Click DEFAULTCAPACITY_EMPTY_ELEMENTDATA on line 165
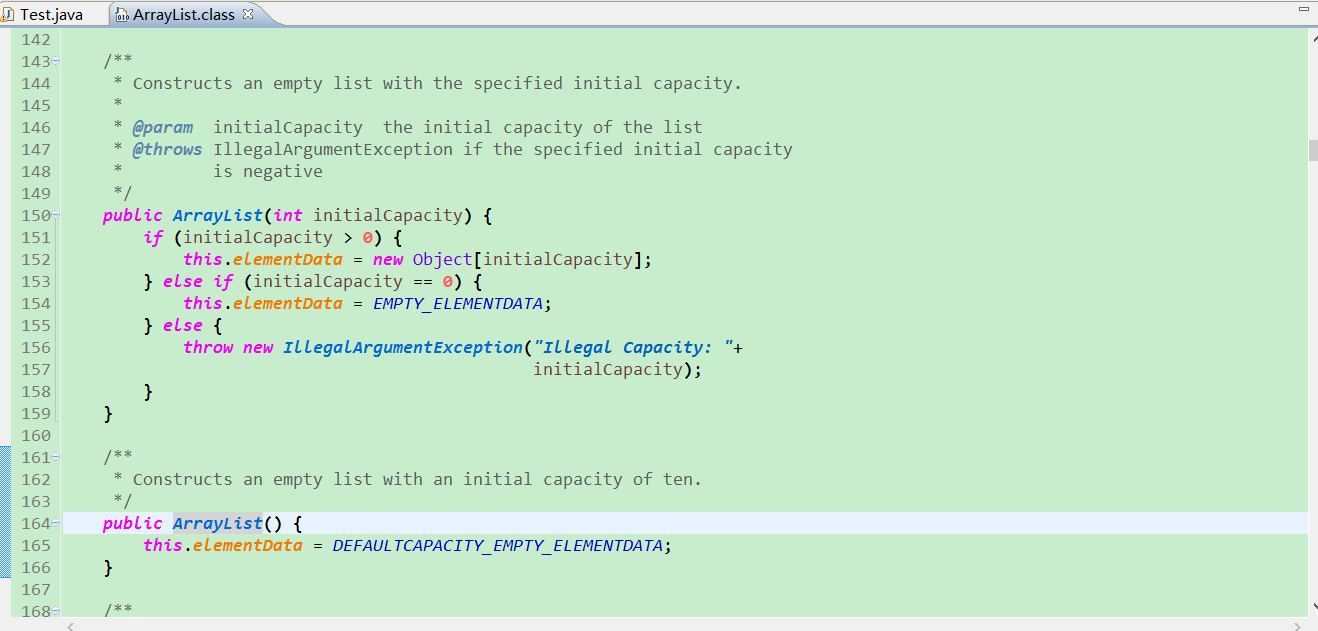 (497, 546)
